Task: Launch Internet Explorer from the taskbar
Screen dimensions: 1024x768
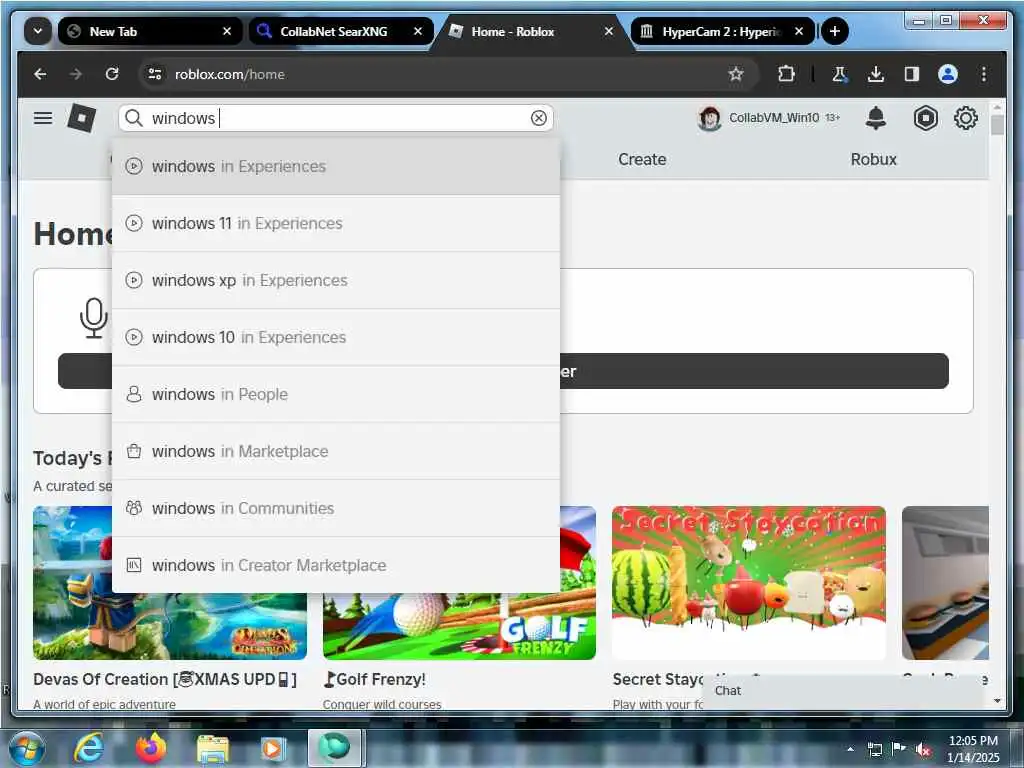Action: pos(88,748)
